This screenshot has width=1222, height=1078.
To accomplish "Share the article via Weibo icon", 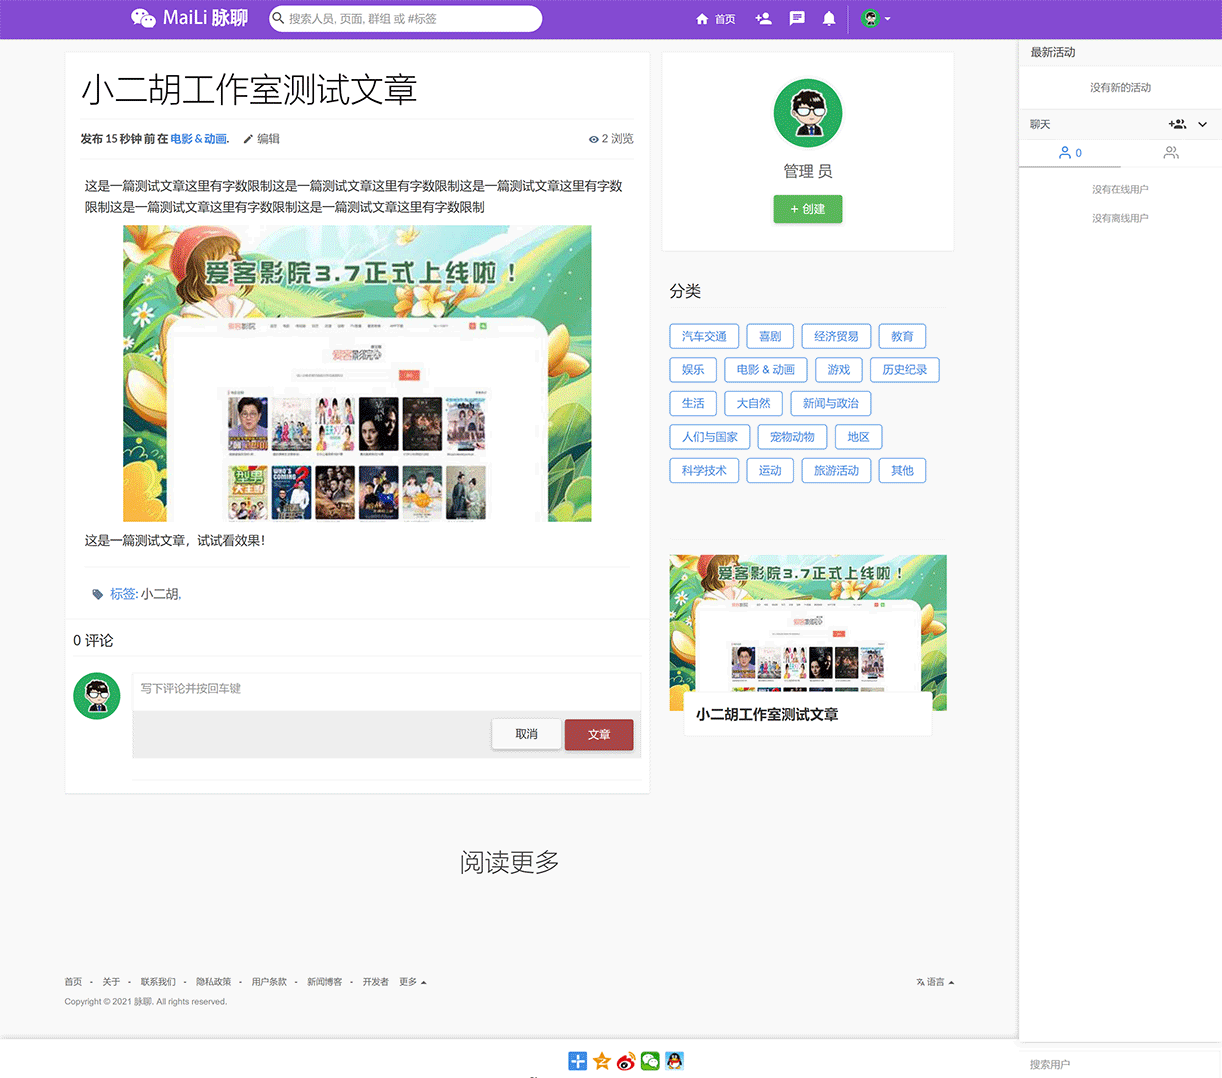I will pyautogui.click(x=625, y=1061).
